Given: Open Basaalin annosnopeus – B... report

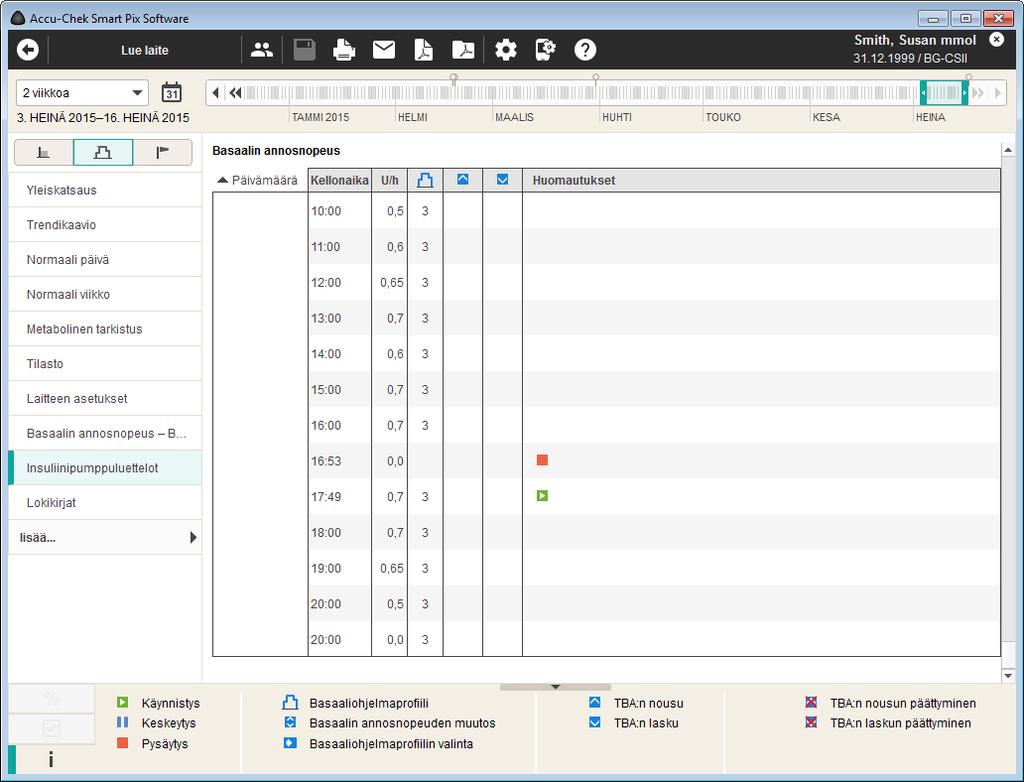Looking at the screenshot, I should point(105,432).
